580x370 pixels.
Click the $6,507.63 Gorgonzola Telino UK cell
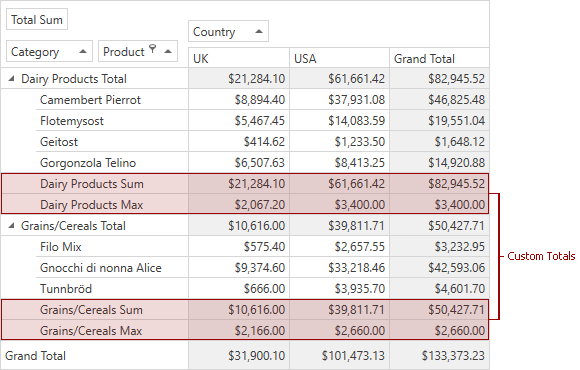tap(239, 162)
